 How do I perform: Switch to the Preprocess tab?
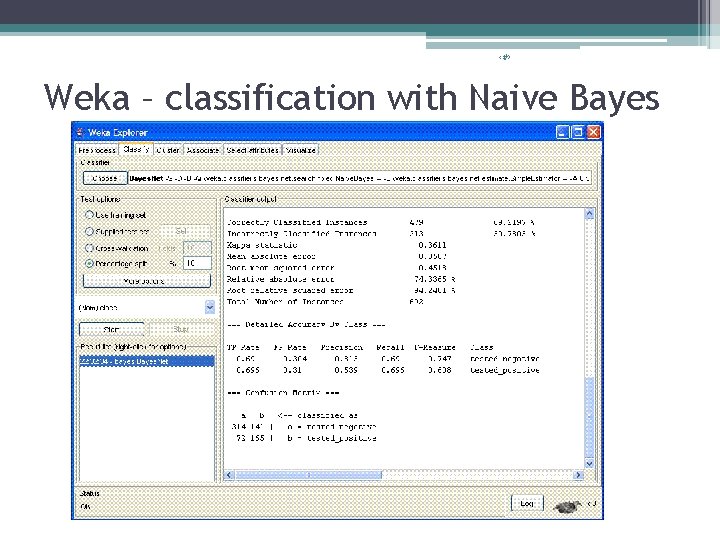click(97, 150)
